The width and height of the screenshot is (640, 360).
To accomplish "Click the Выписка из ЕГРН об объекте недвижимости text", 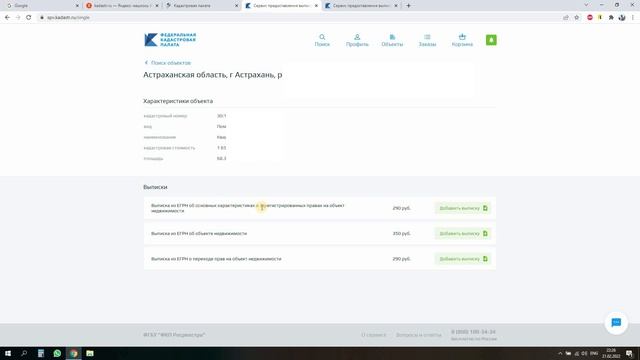I will tap(199, 233).
